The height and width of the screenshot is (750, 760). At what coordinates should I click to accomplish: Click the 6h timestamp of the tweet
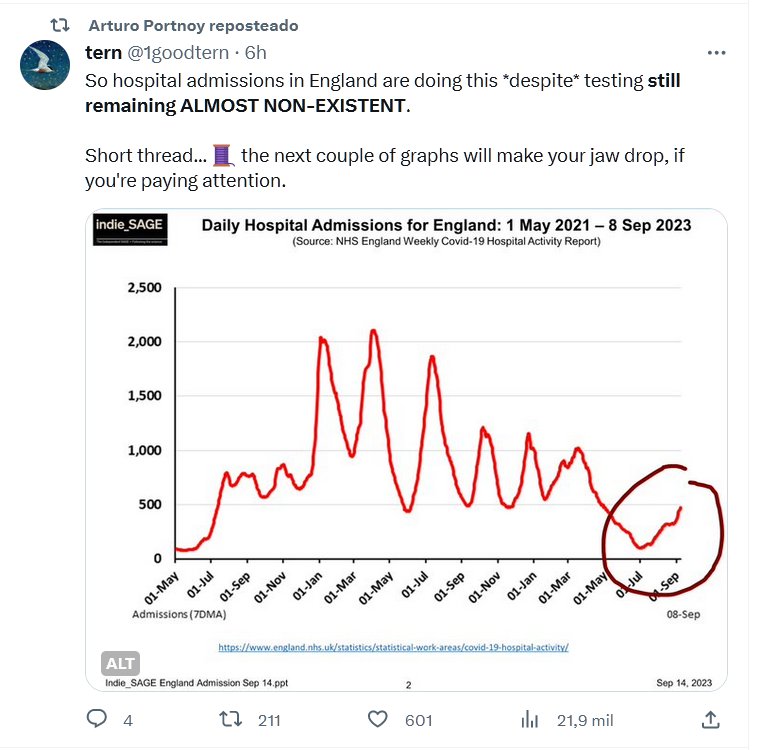[255, 53]
